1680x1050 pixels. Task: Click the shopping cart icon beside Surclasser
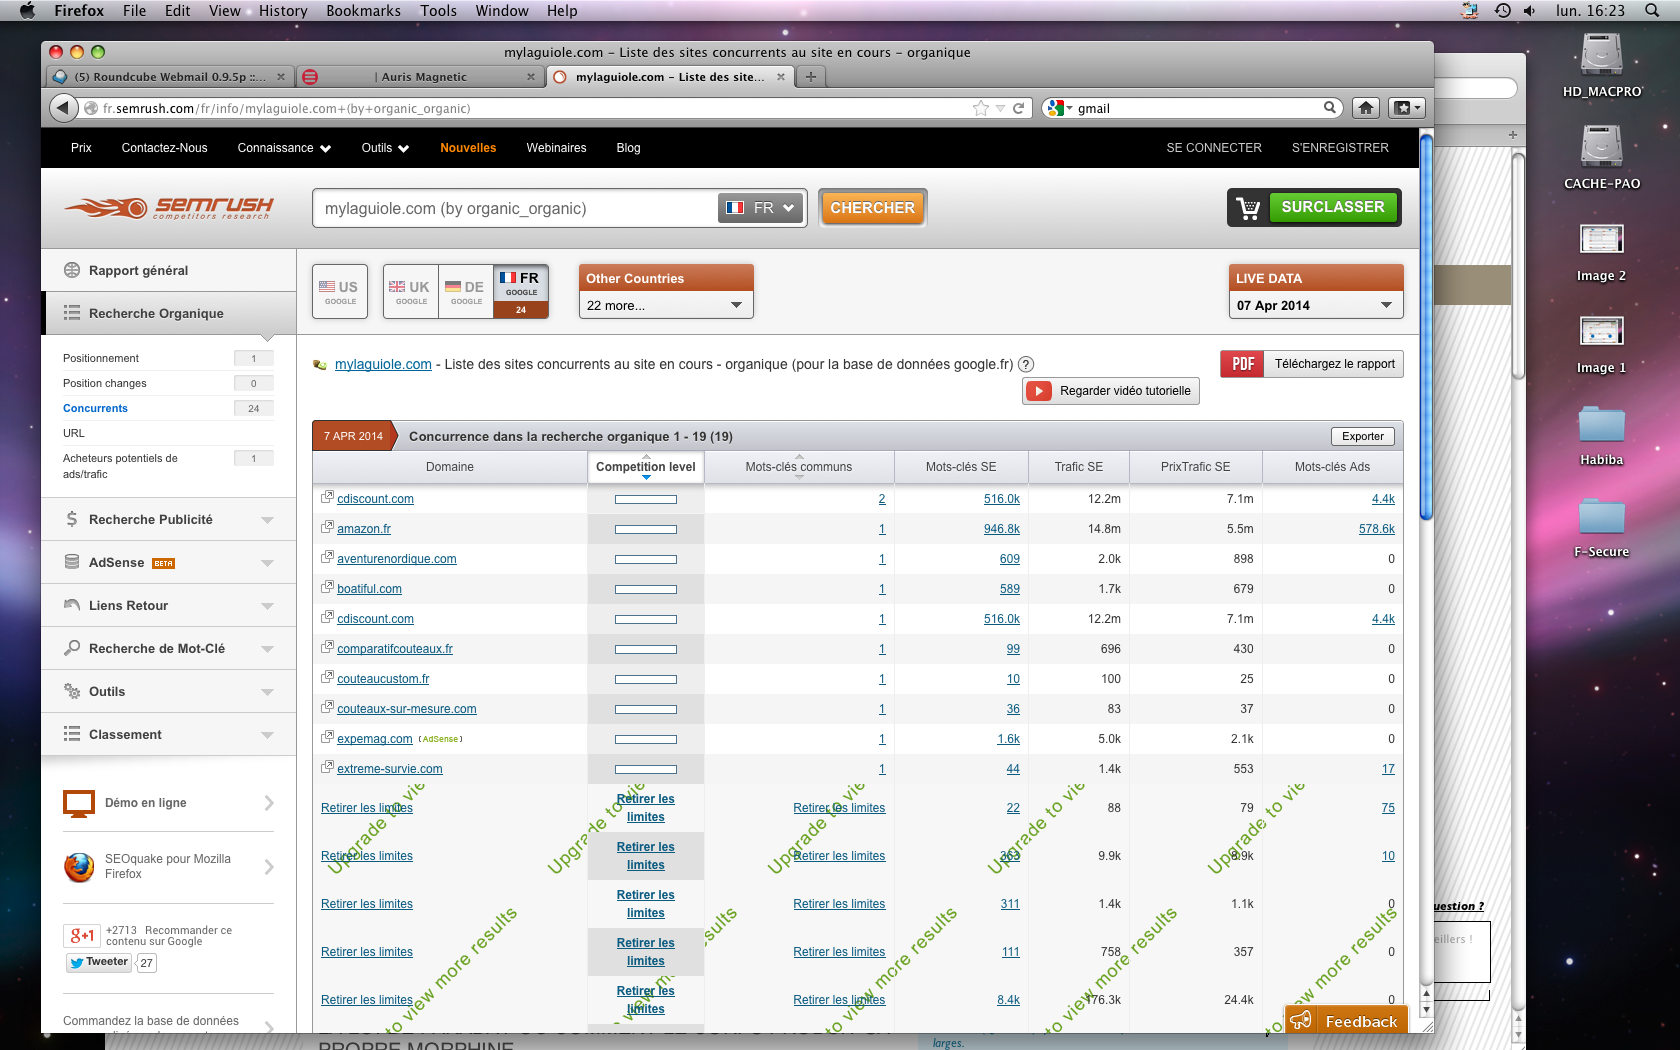pyautogui.click(x=1248, y=208)
